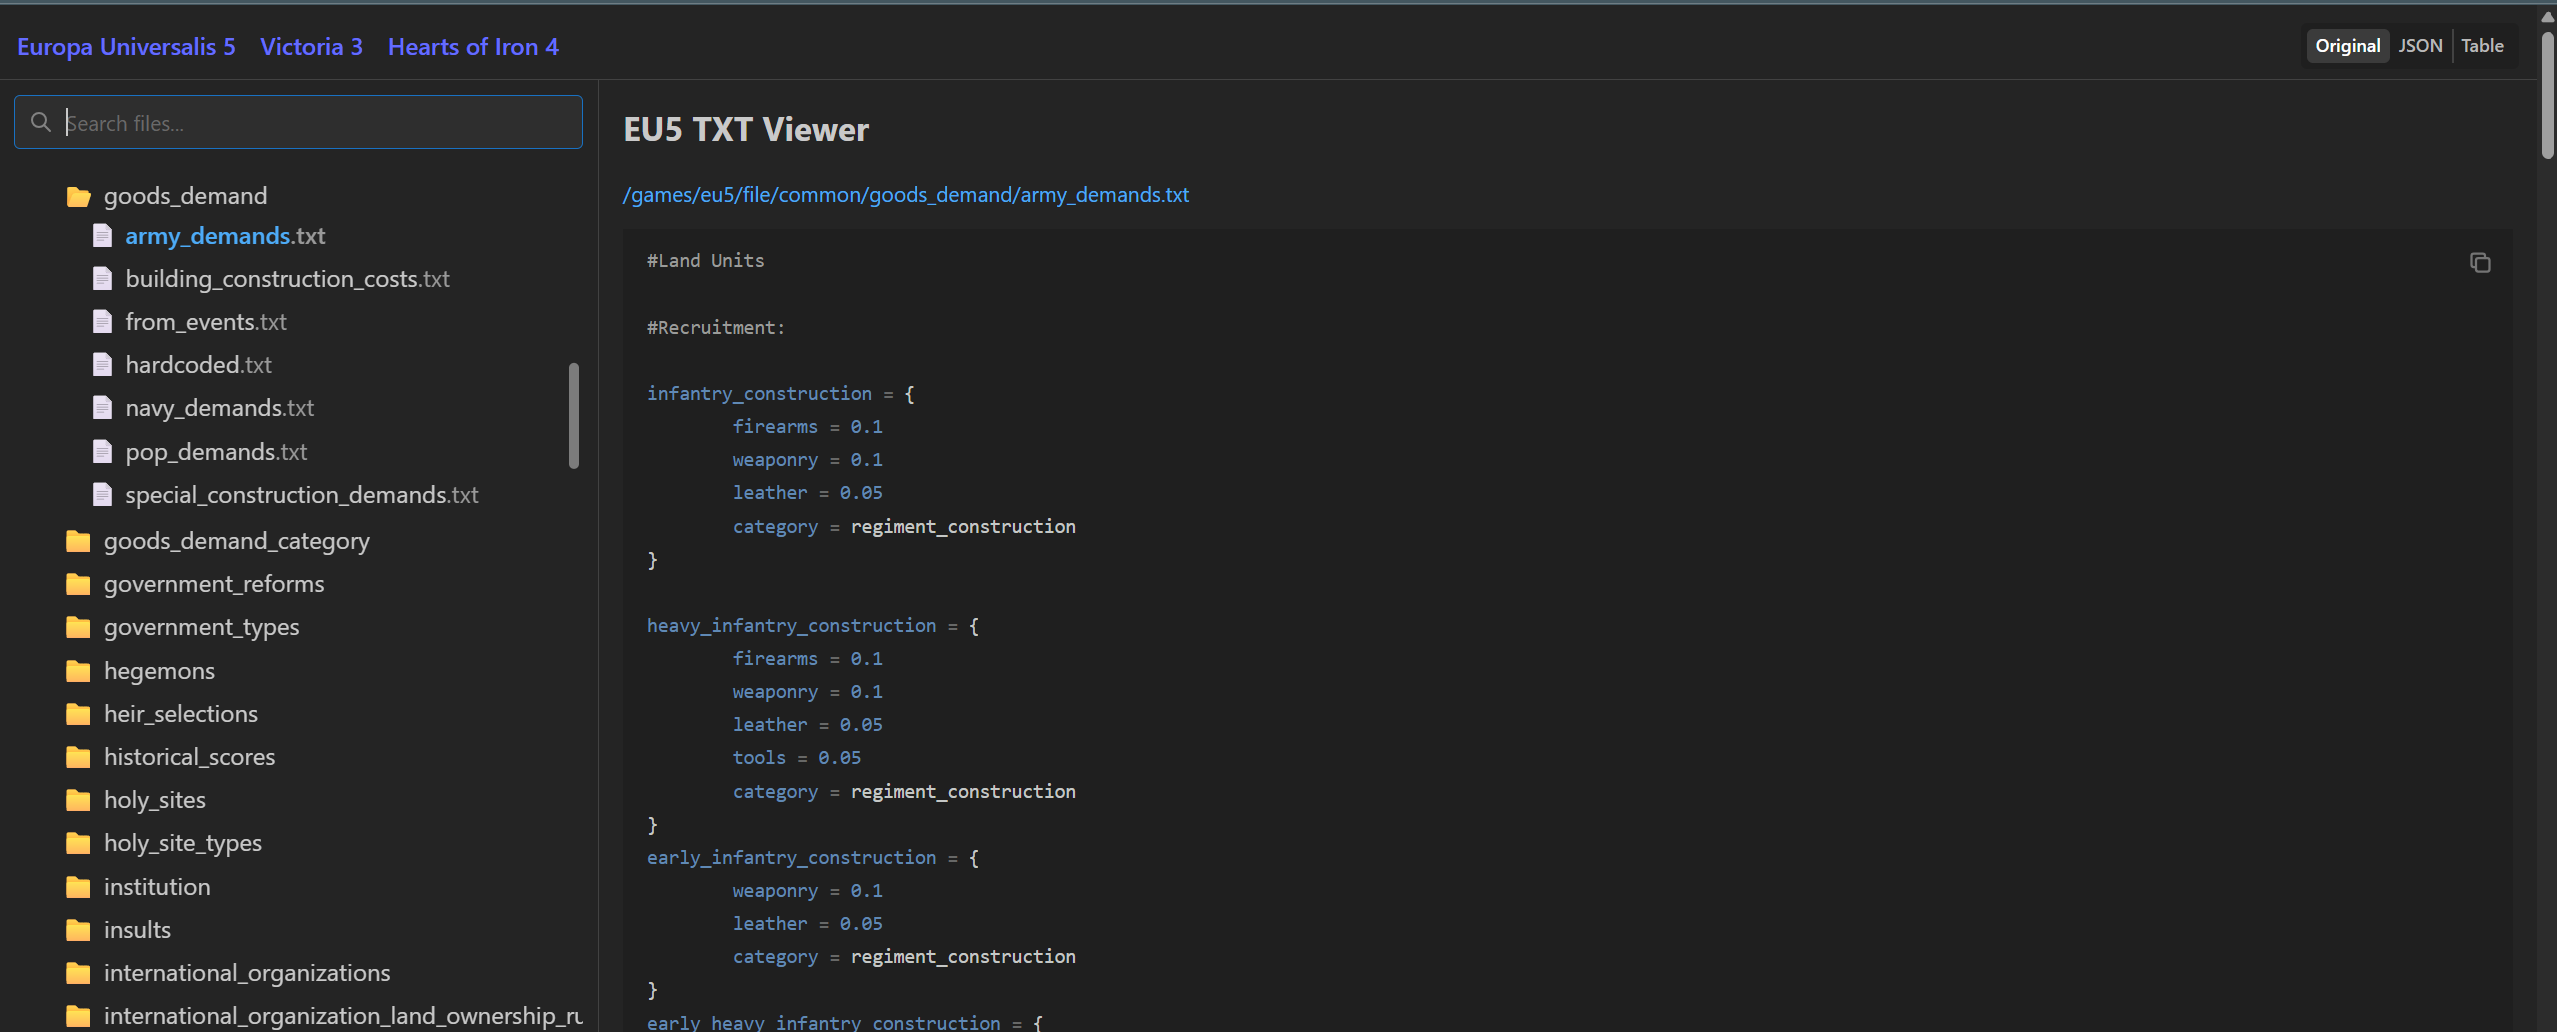Open Europa Universalis 5 link
Screen dimensions: 2557x1032
pos(126,47)
